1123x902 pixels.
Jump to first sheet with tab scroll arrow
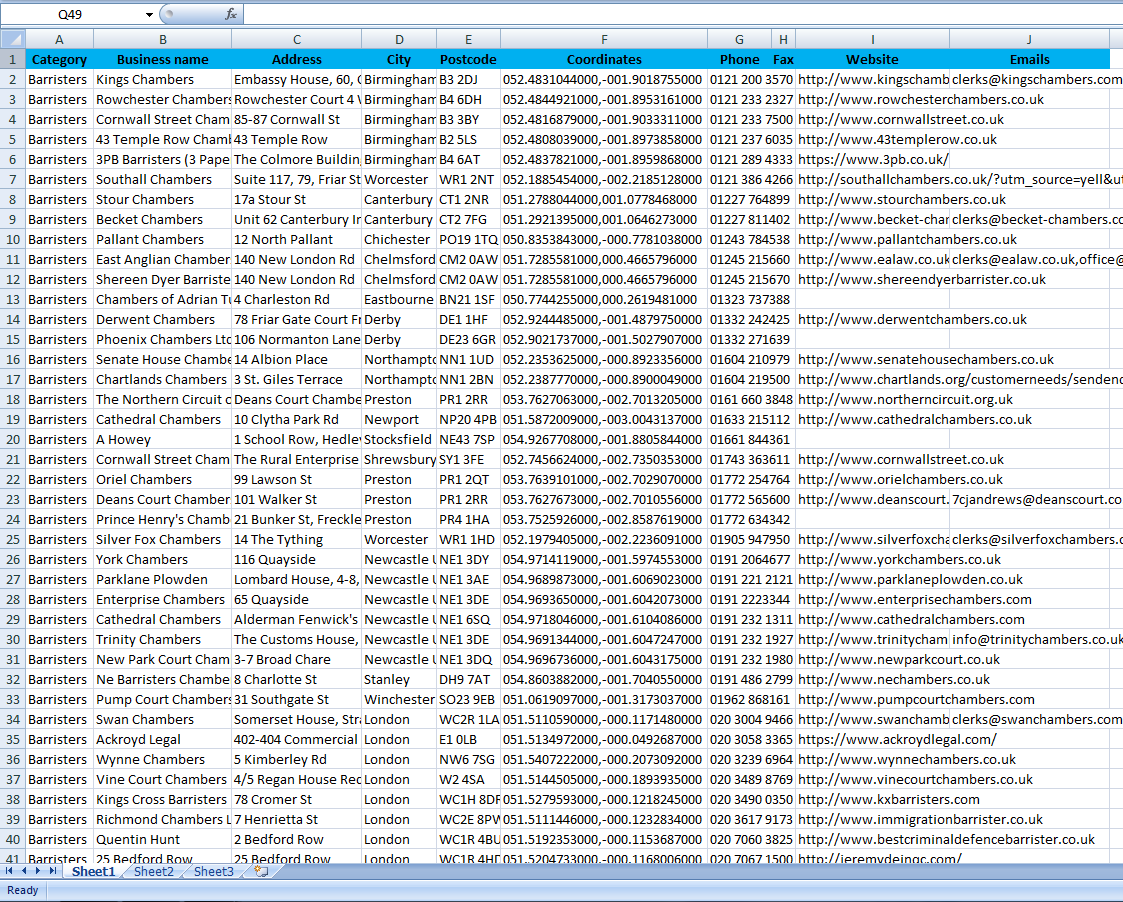pos(10,872)
